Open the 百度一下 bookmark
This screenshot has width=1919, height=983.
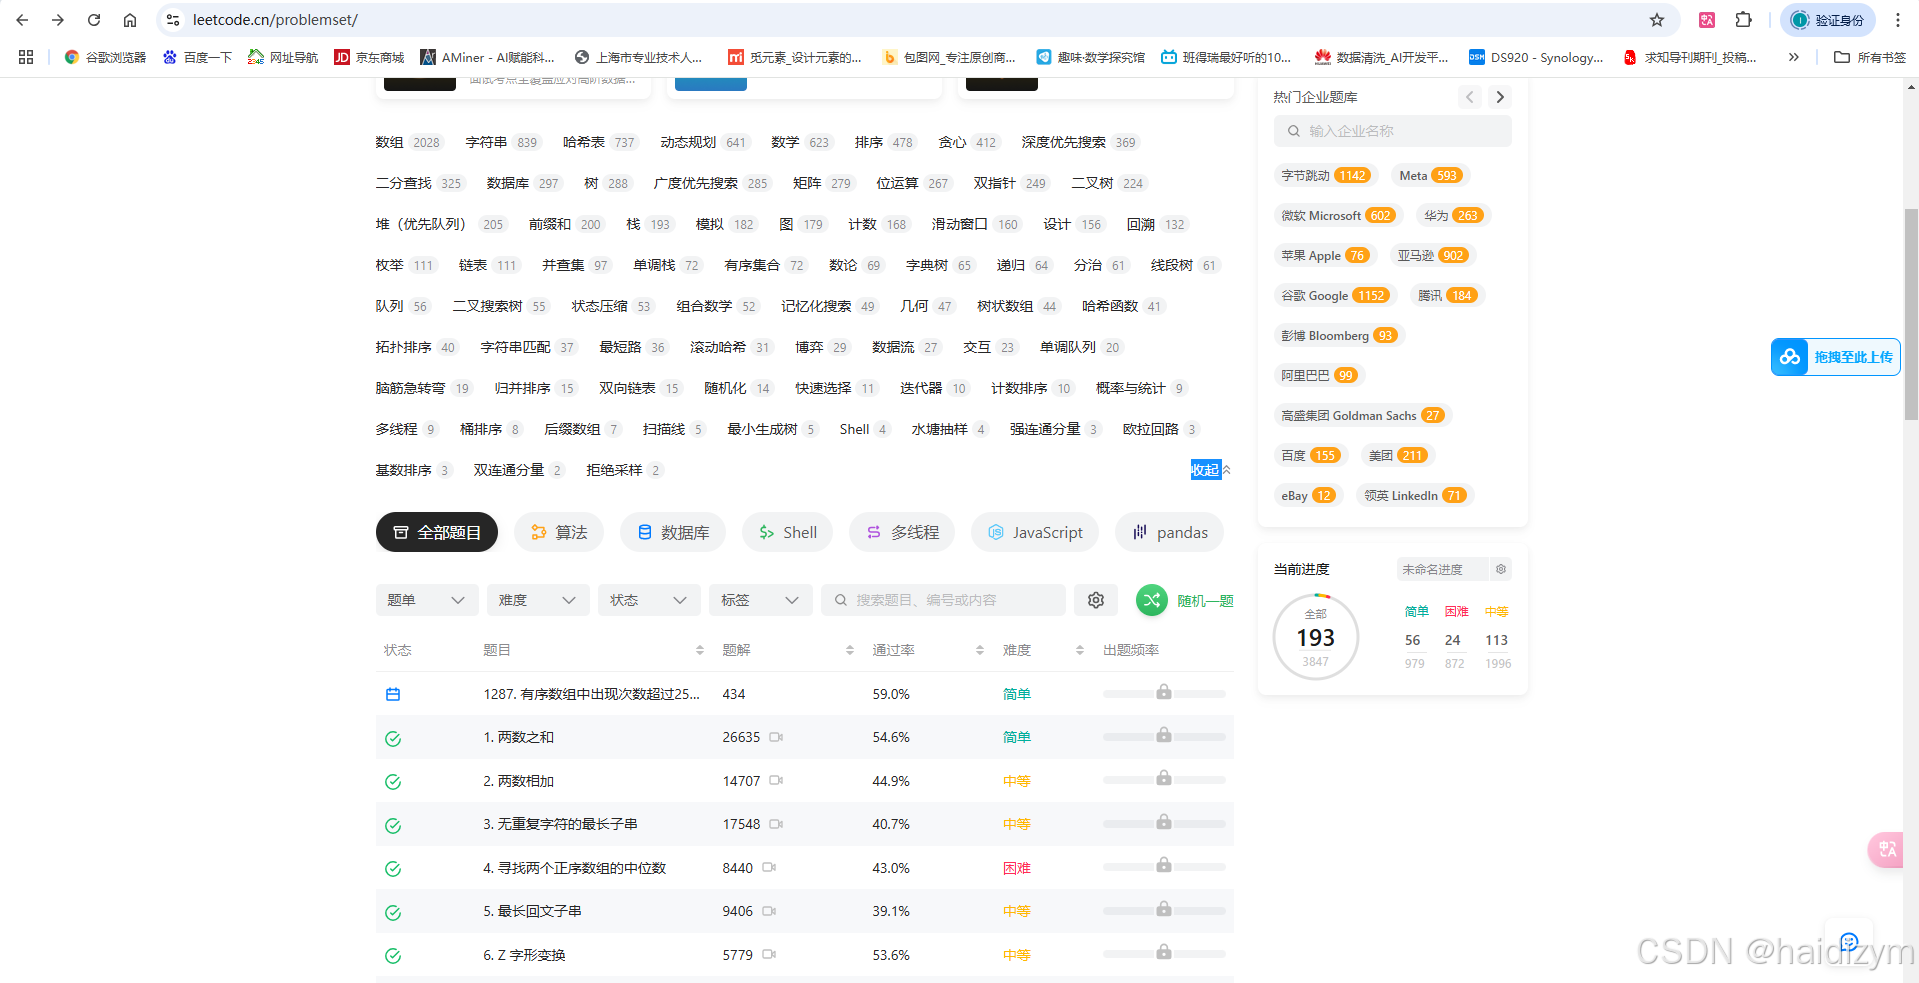tap(197, 57)
